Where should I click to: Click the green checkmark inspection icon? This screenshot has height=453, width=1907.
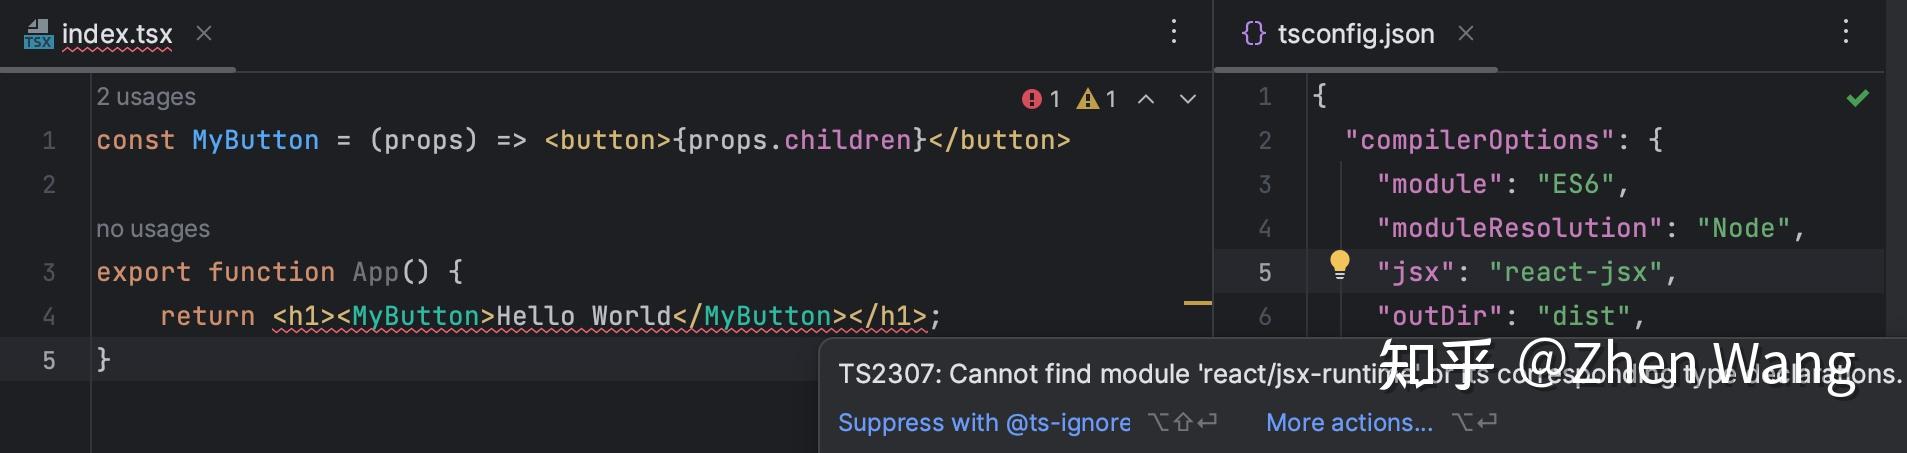(1857, 98)
